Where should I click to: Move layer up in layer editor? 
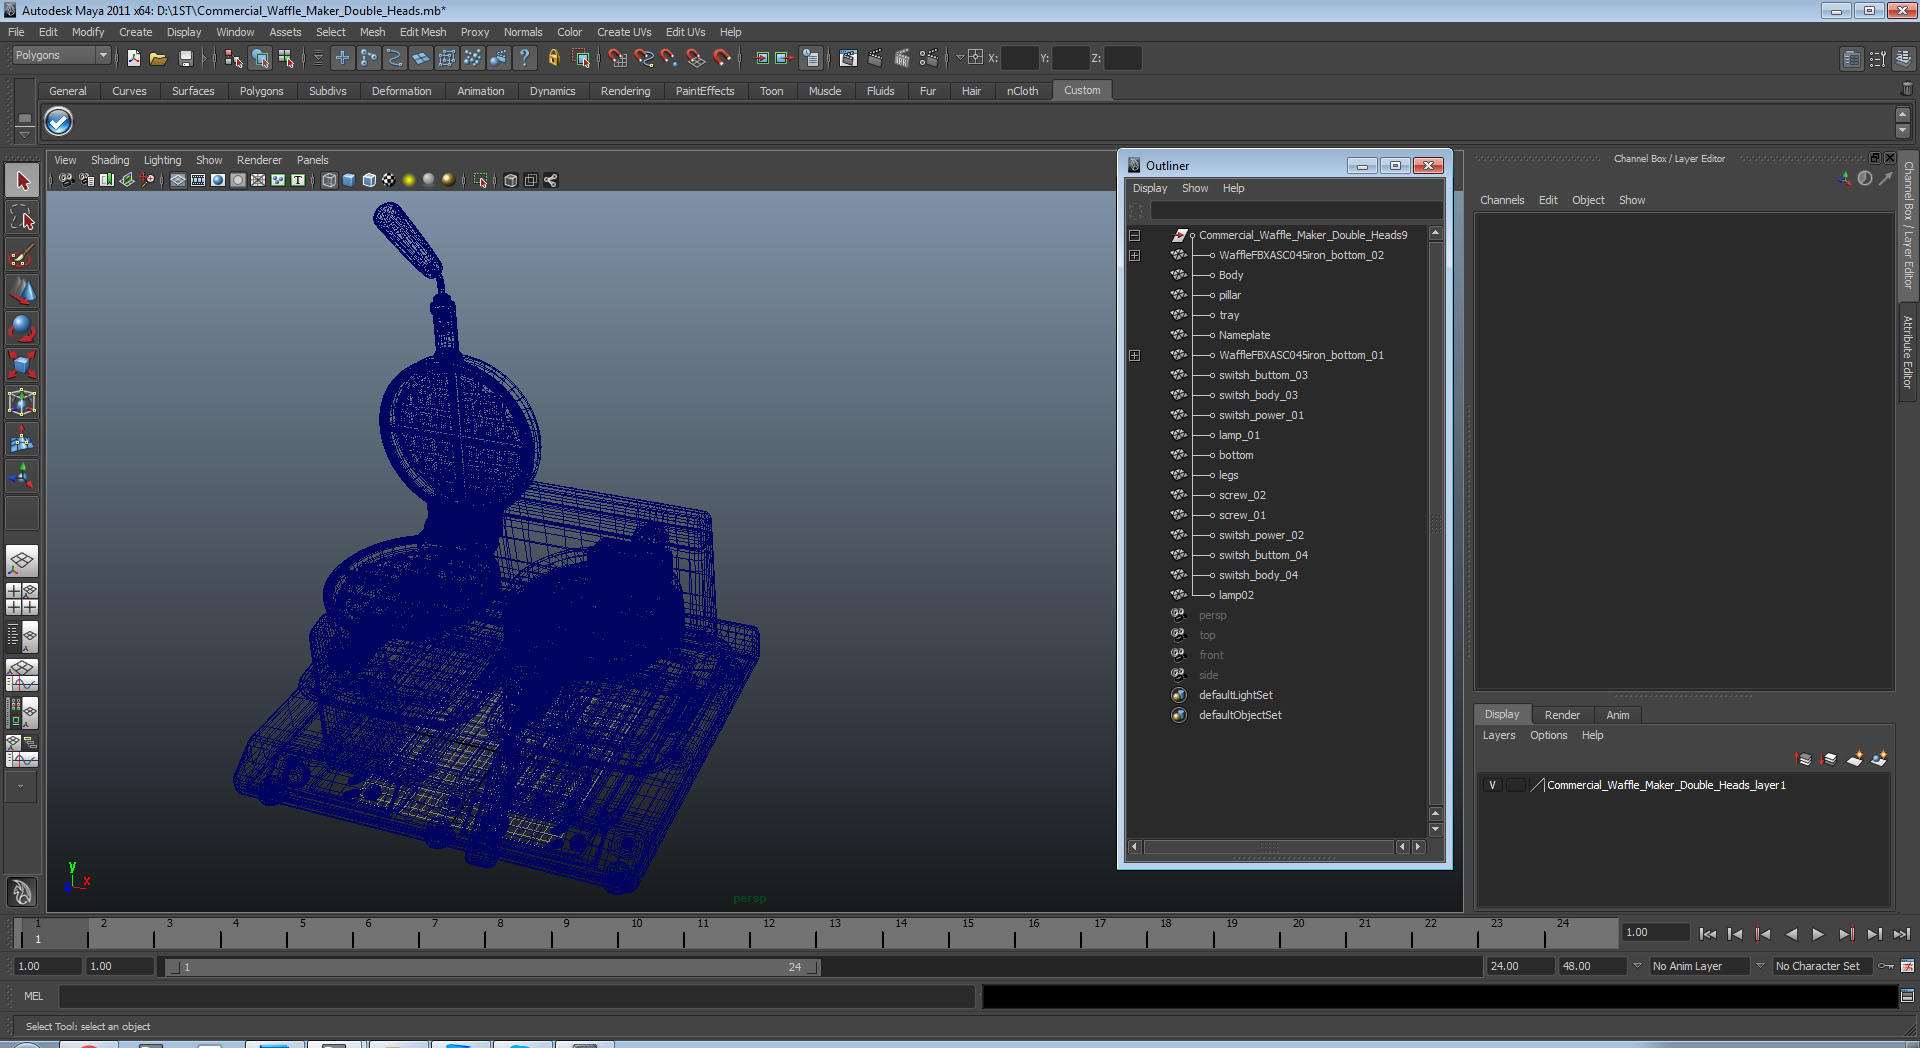1805,759
